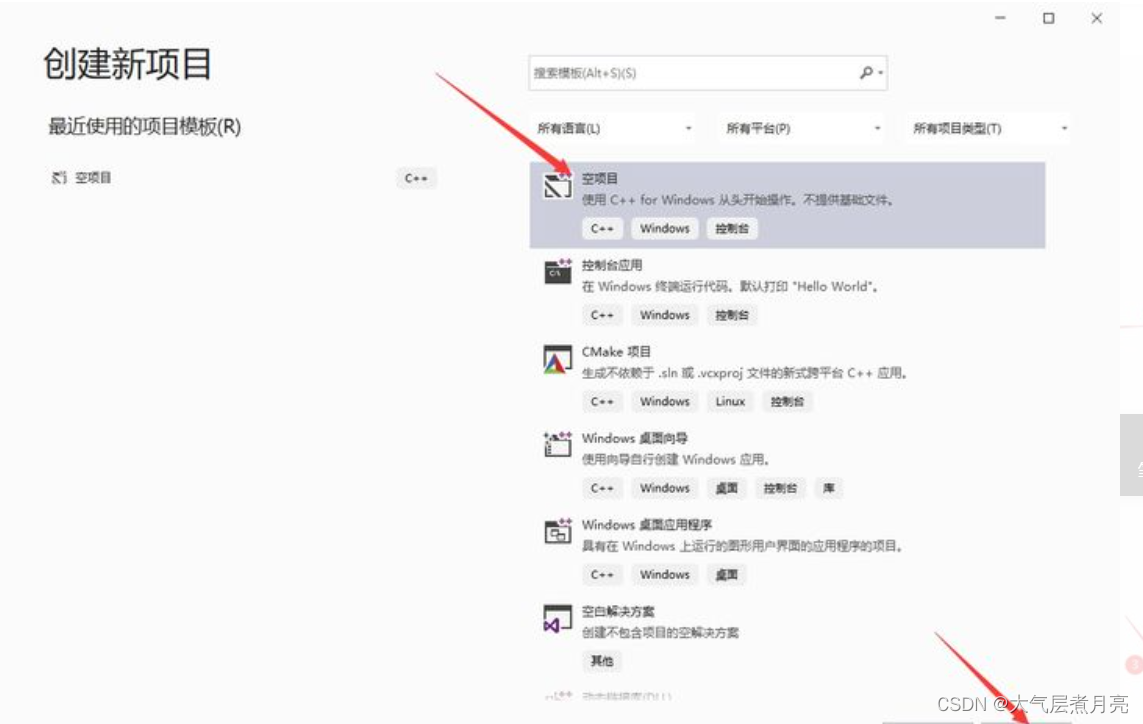The width and height of the screenshot is (1143, 724).
Task: Click the 控制台 tag under Windows 桌面向导
Action: point(780,488)
